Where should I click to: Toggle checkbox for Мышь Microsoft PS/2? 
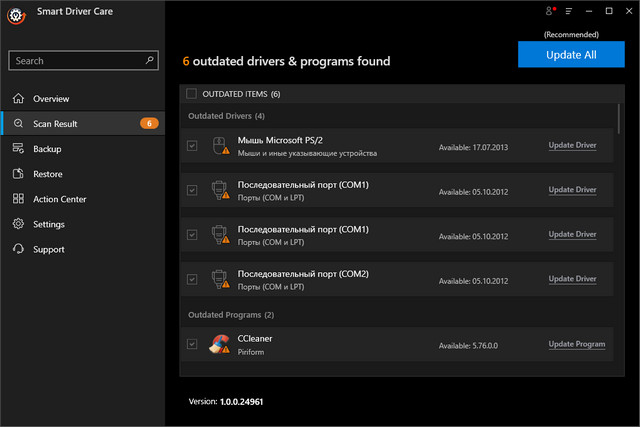point(192,146)
